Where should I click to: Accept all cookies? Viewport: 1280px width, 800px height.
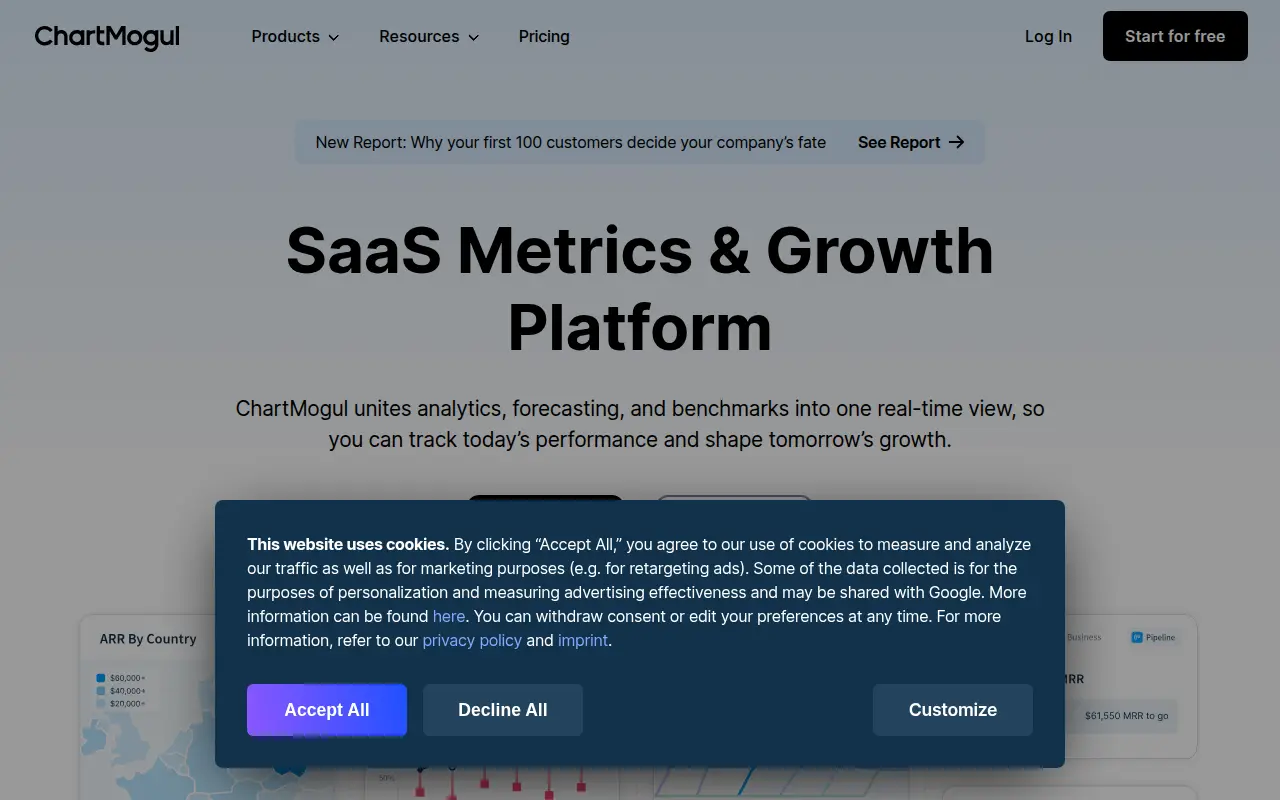(x=327, y=710)
